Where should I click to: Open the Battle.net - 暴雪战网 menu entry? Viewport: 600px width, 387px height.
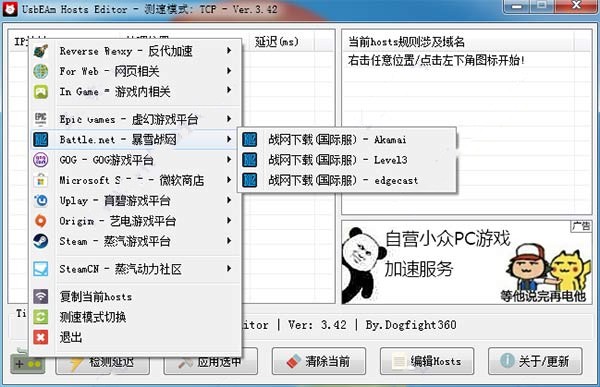[x=135, y=140]
